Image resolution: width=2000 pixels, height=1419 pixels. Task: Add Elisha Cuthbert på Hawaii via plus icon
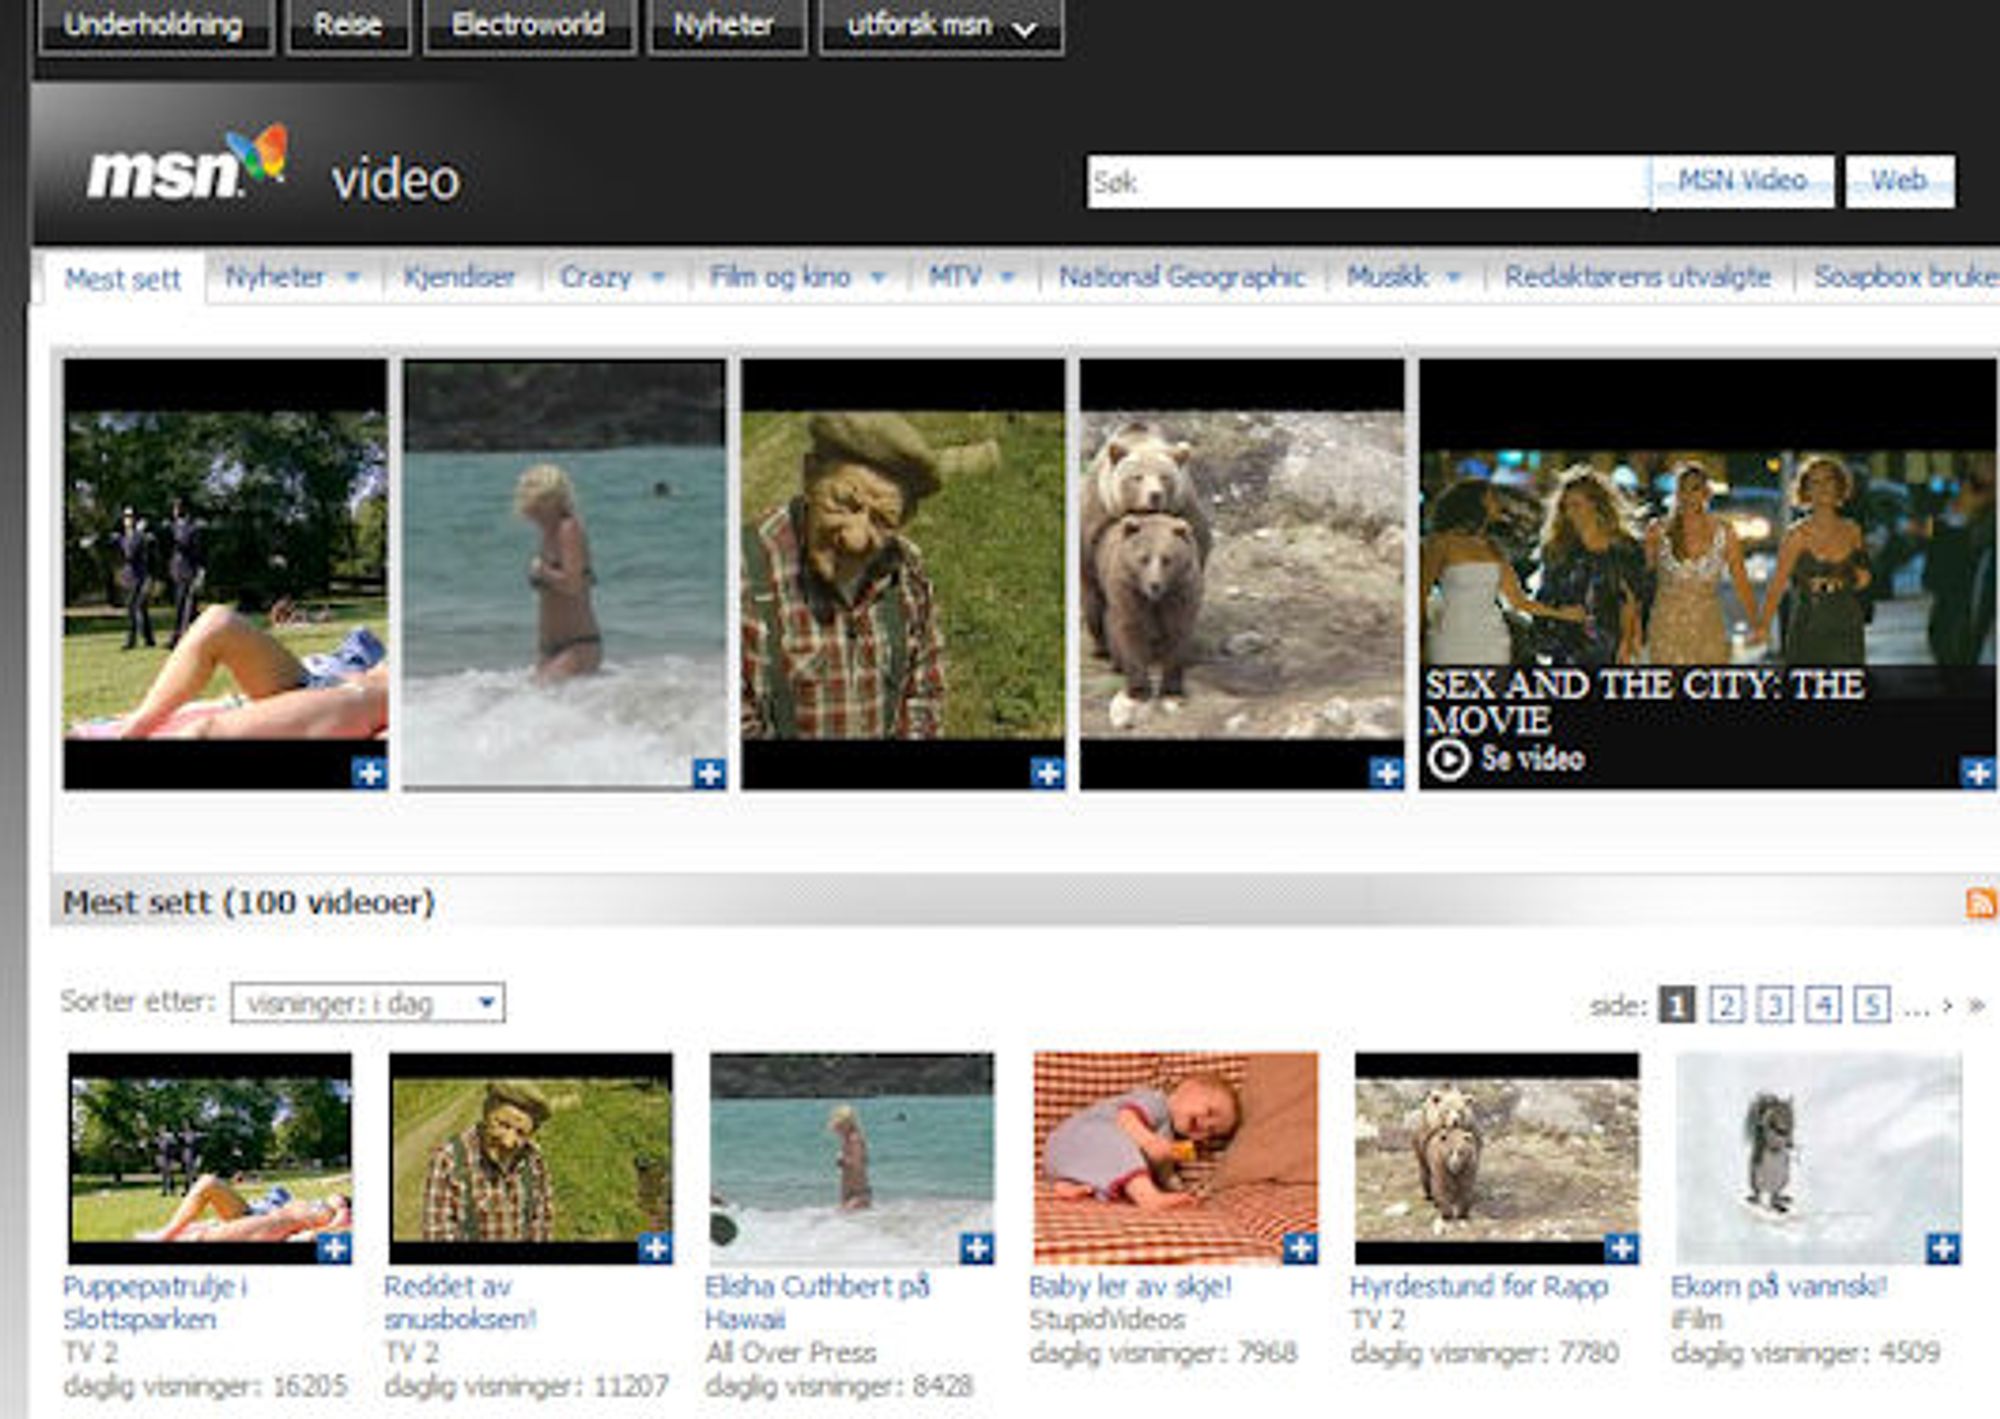pyautogui.click(x=977, y=1248)
